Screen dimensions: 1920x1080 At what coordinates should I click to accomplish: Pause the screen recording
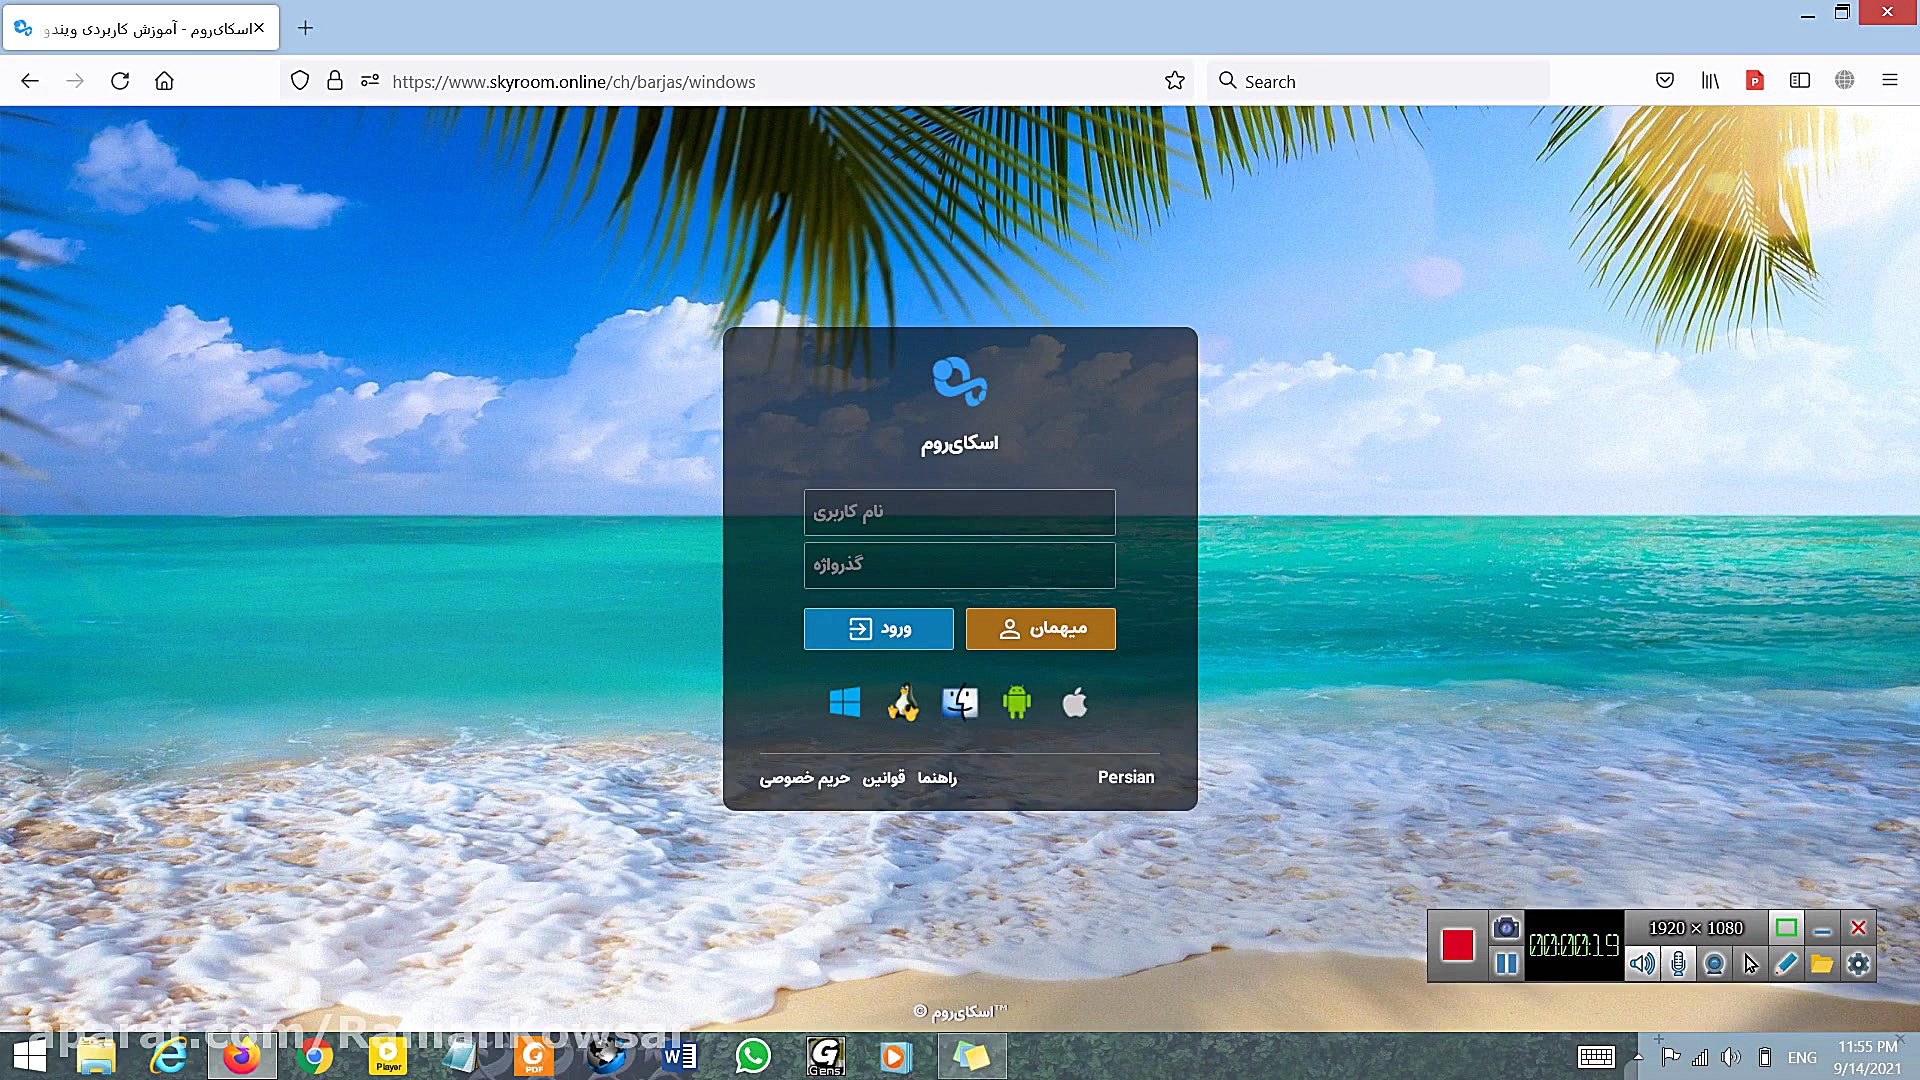(1506, 964)
